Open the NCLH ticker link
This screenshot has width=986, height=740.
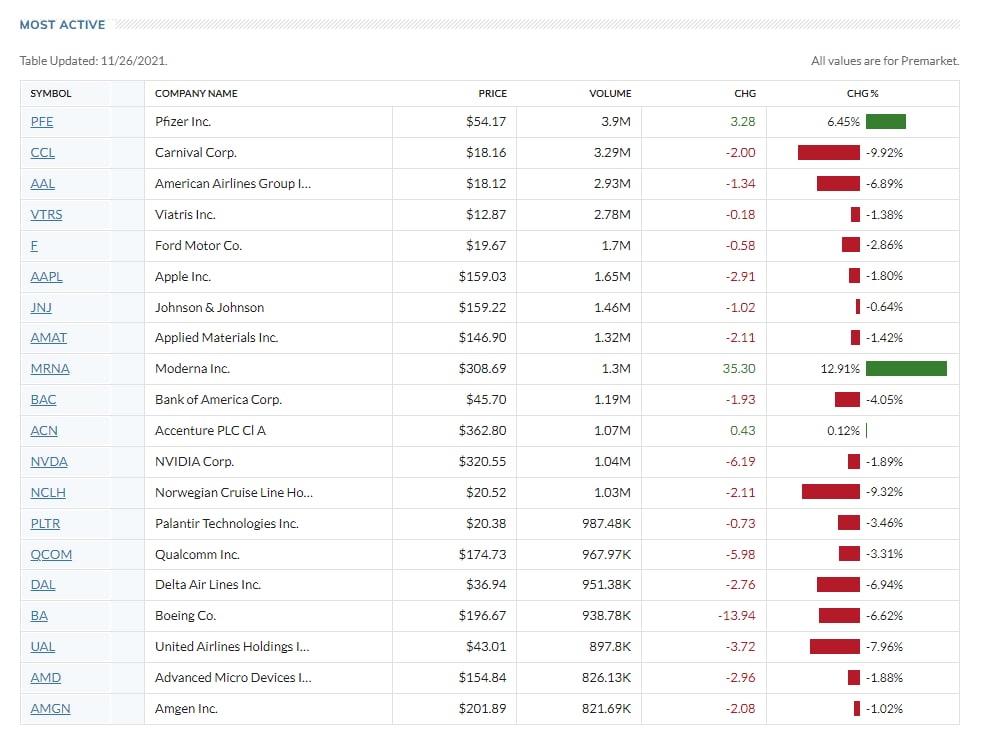coord(48,492)
